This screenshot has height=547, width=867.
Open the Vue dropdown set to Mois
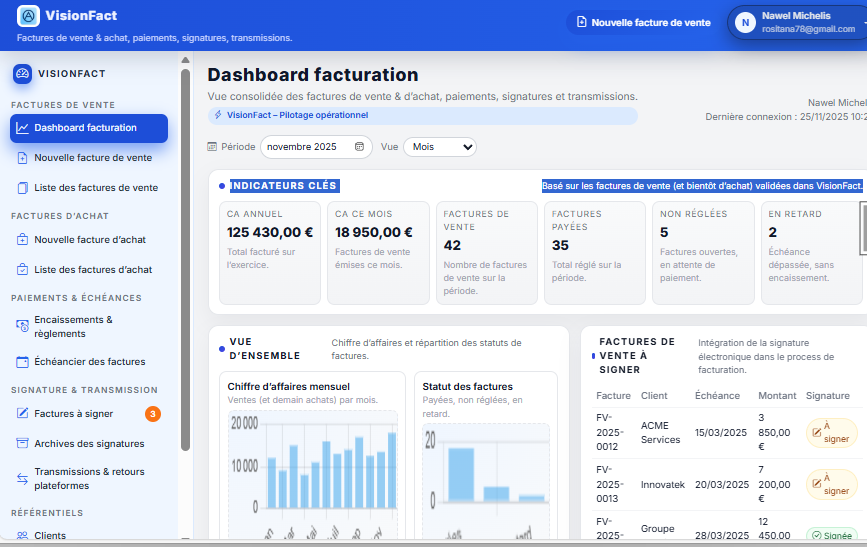440,147
